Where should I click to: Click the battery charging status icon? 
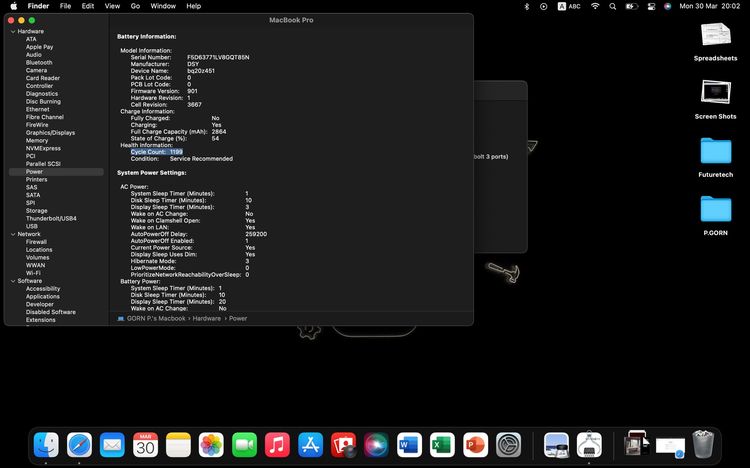tap(632, 6)
